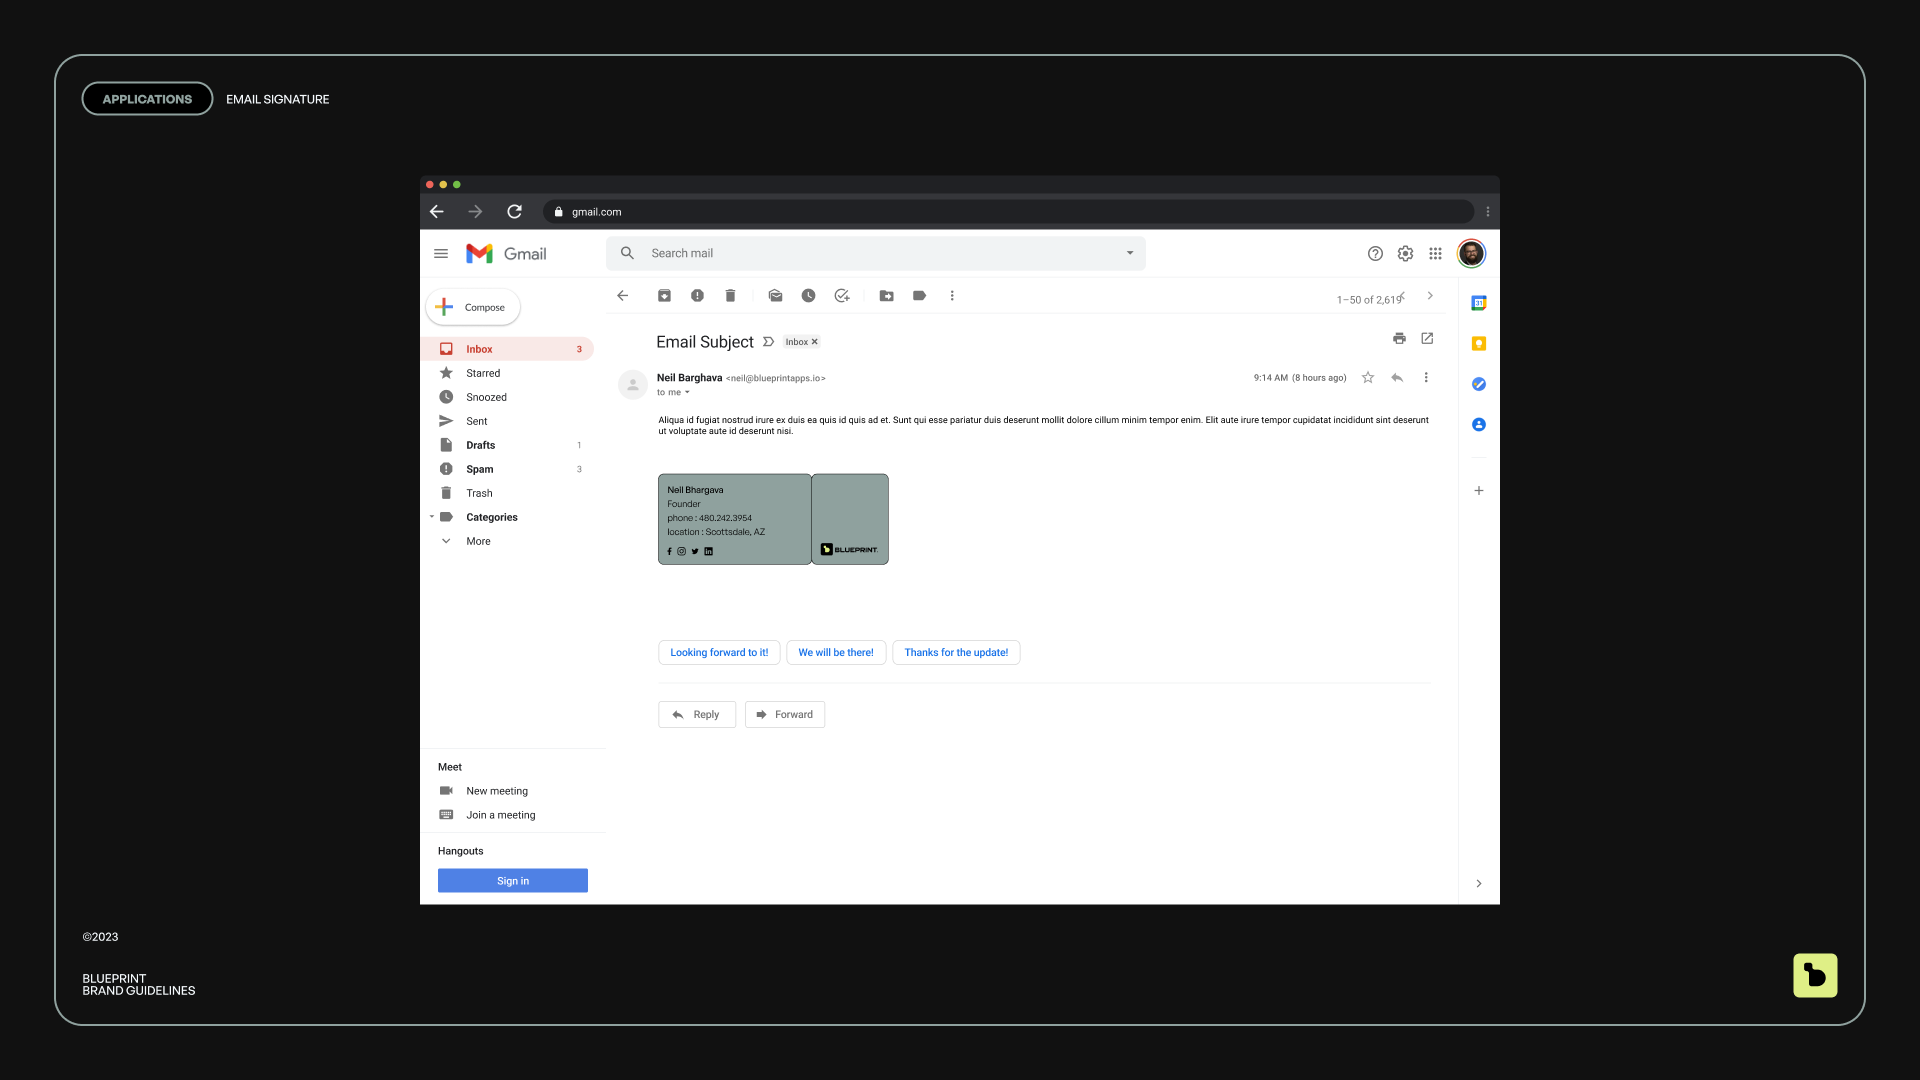Open the Starred folder
This screenshot has height=1080, width=1920.
pyautogui.click(x=483, y=373)
